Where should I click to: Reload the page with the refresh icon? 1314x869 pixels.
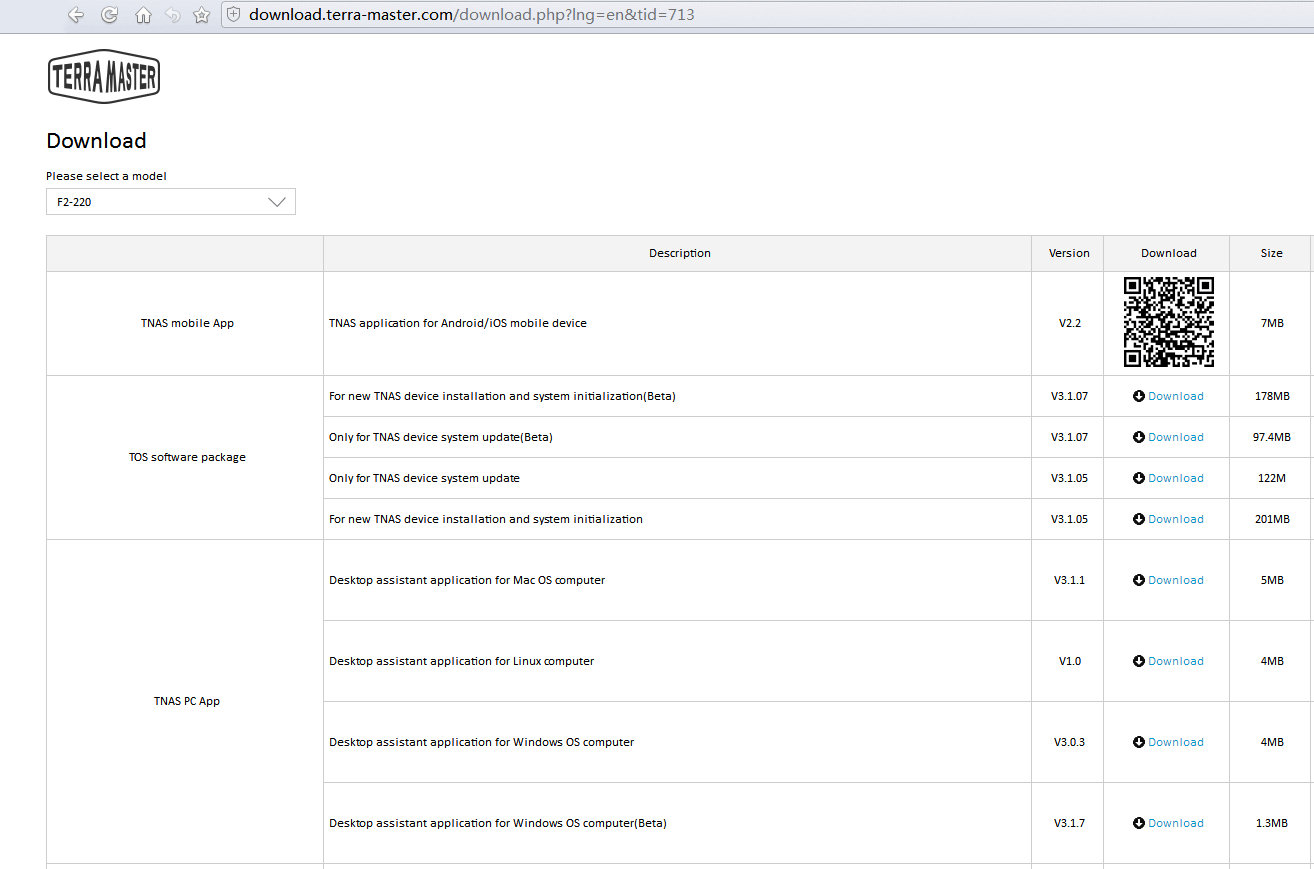110,15
